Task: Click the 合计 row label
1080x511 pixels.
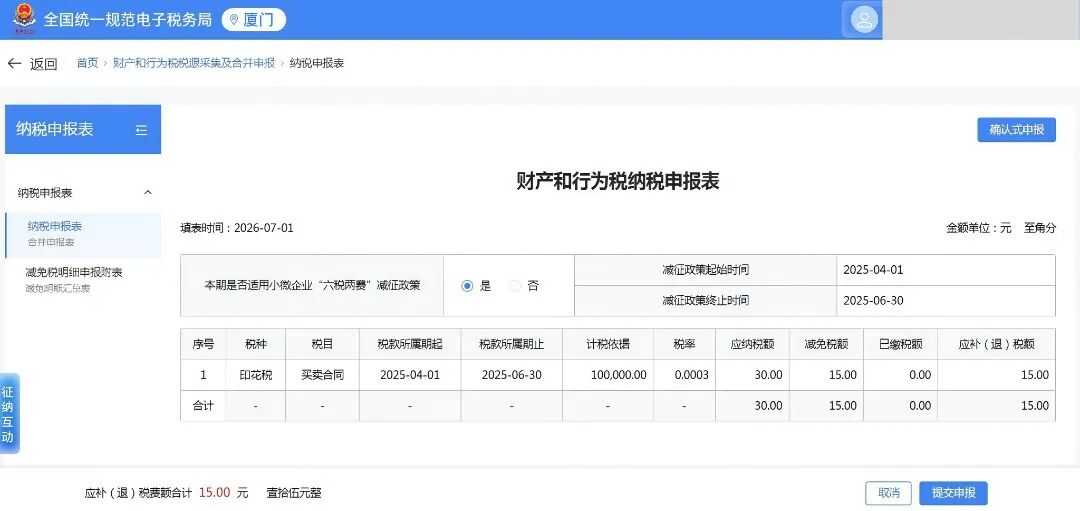Action: click(202, 406)
